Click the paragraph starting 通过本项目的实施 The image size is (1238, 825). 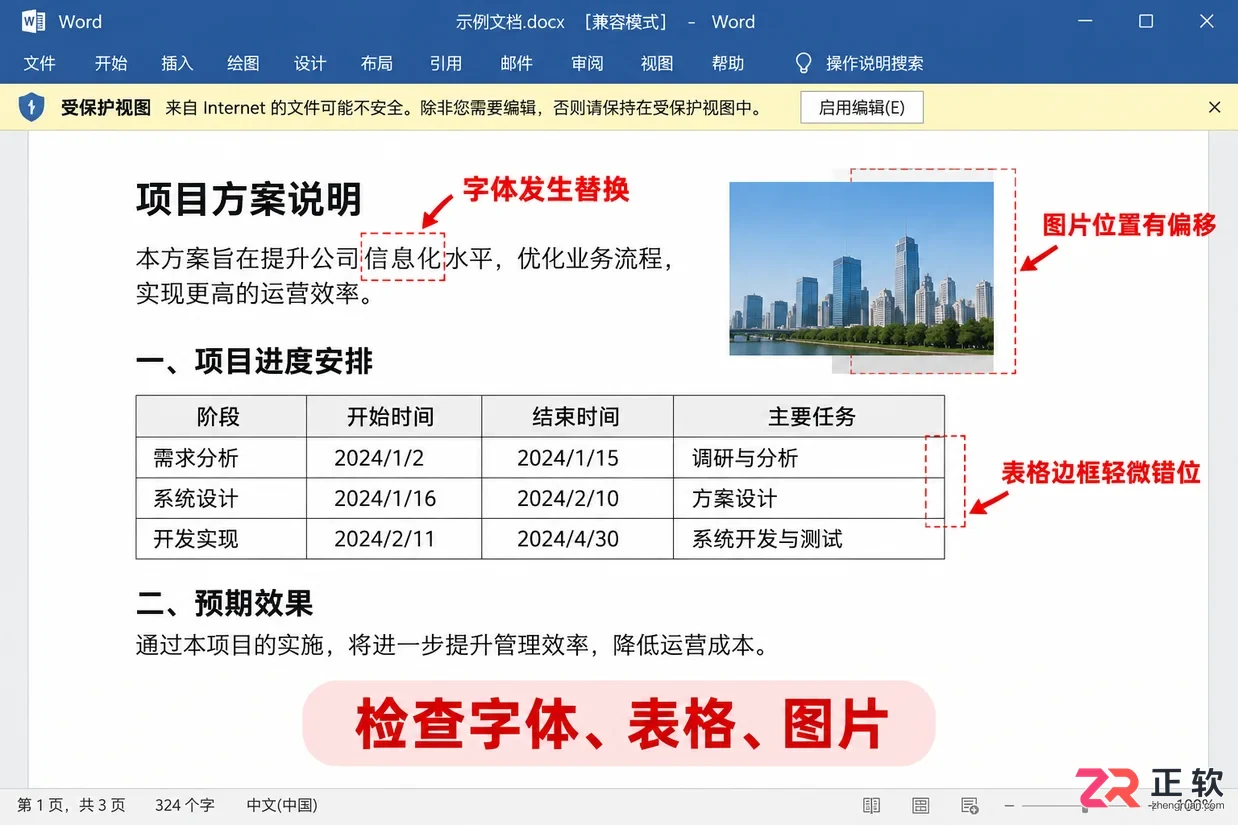pyautogui.click(x=452, y=645)
